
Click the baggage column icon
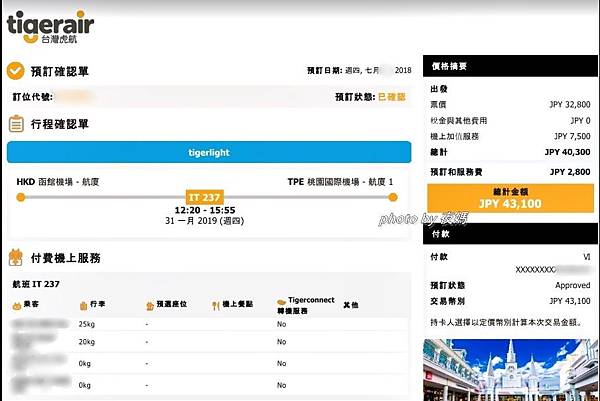pos(83,306)
